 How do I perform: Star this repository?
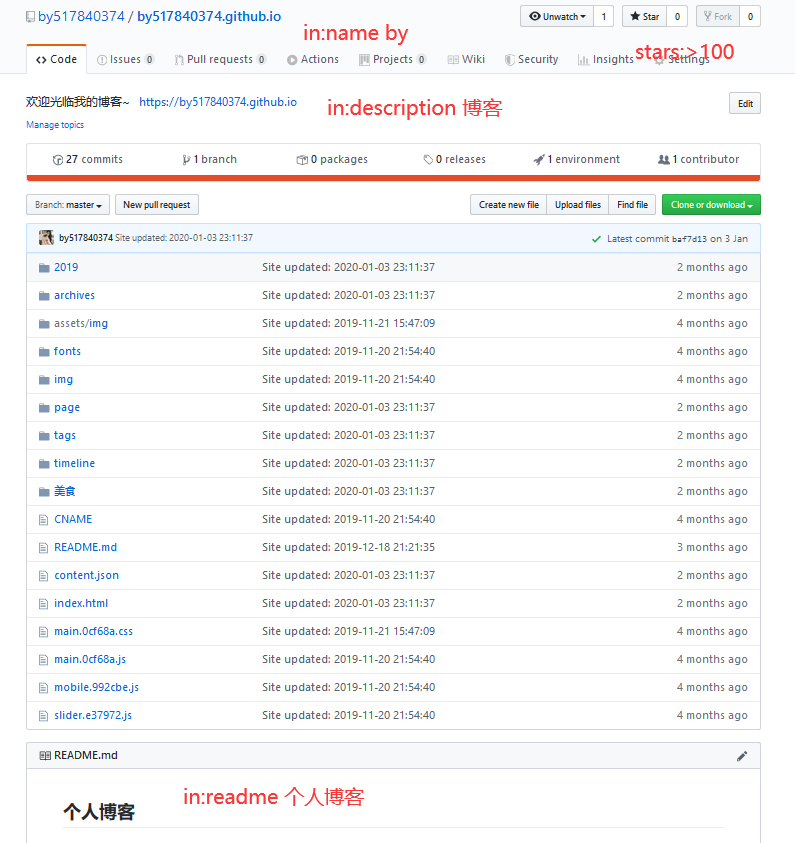click(x=644, y=16)
